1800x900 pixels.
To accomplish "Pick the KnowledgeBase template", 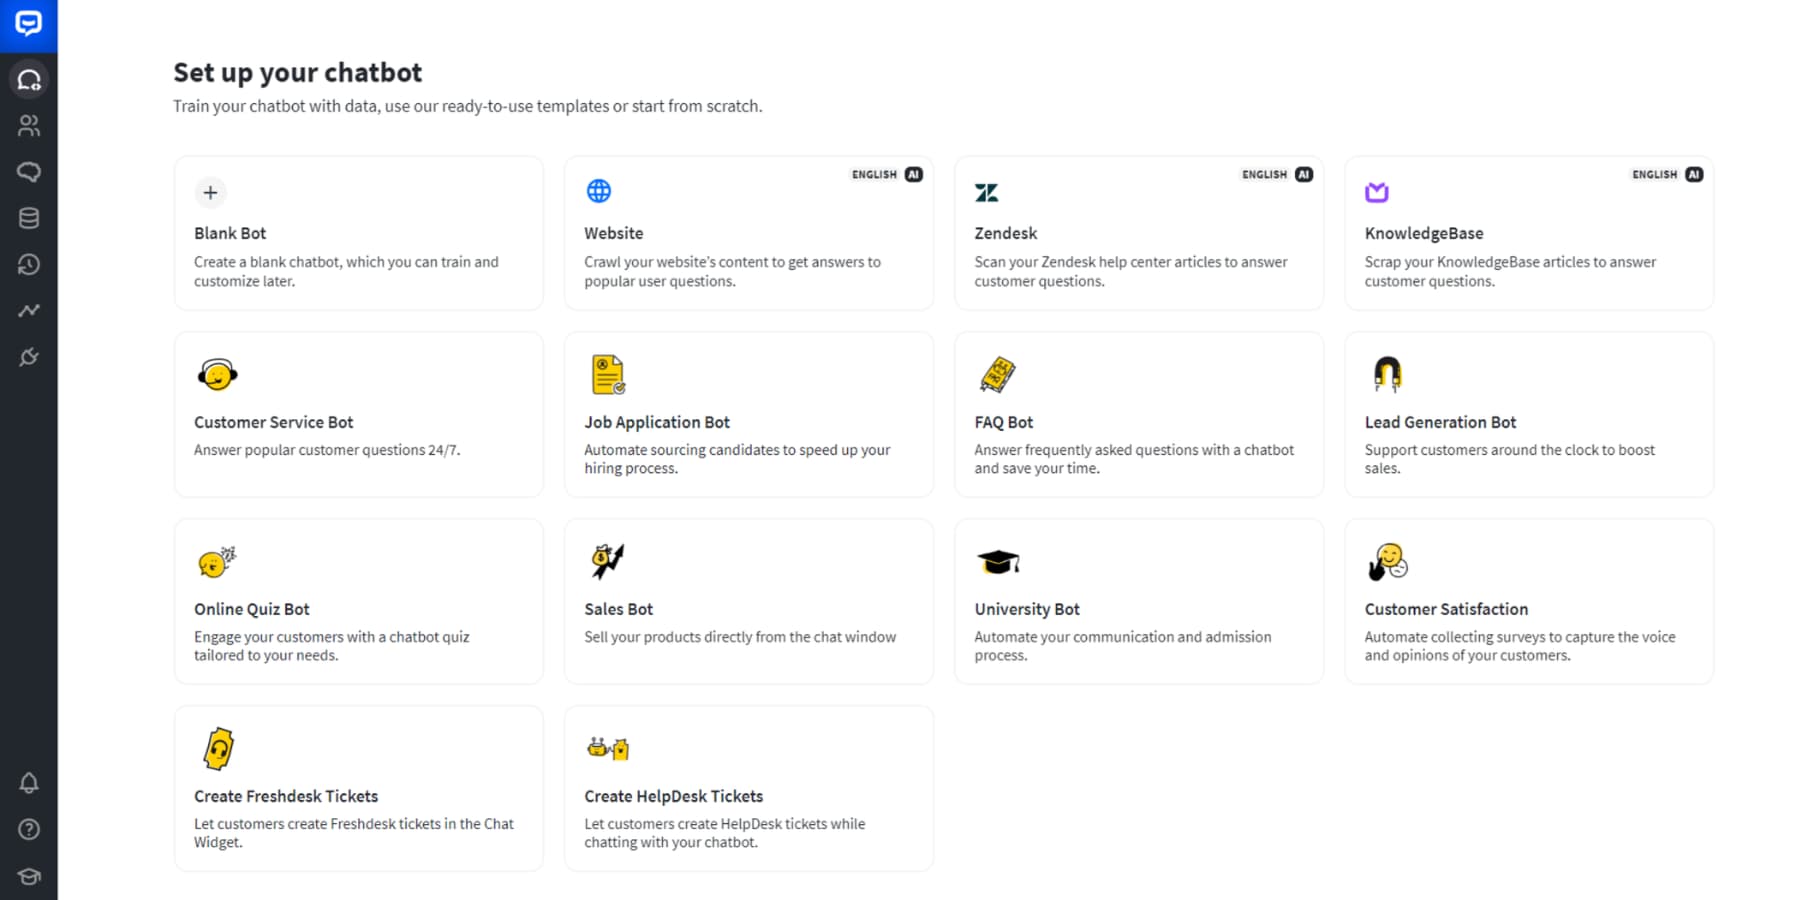I will pos(1528,233).
